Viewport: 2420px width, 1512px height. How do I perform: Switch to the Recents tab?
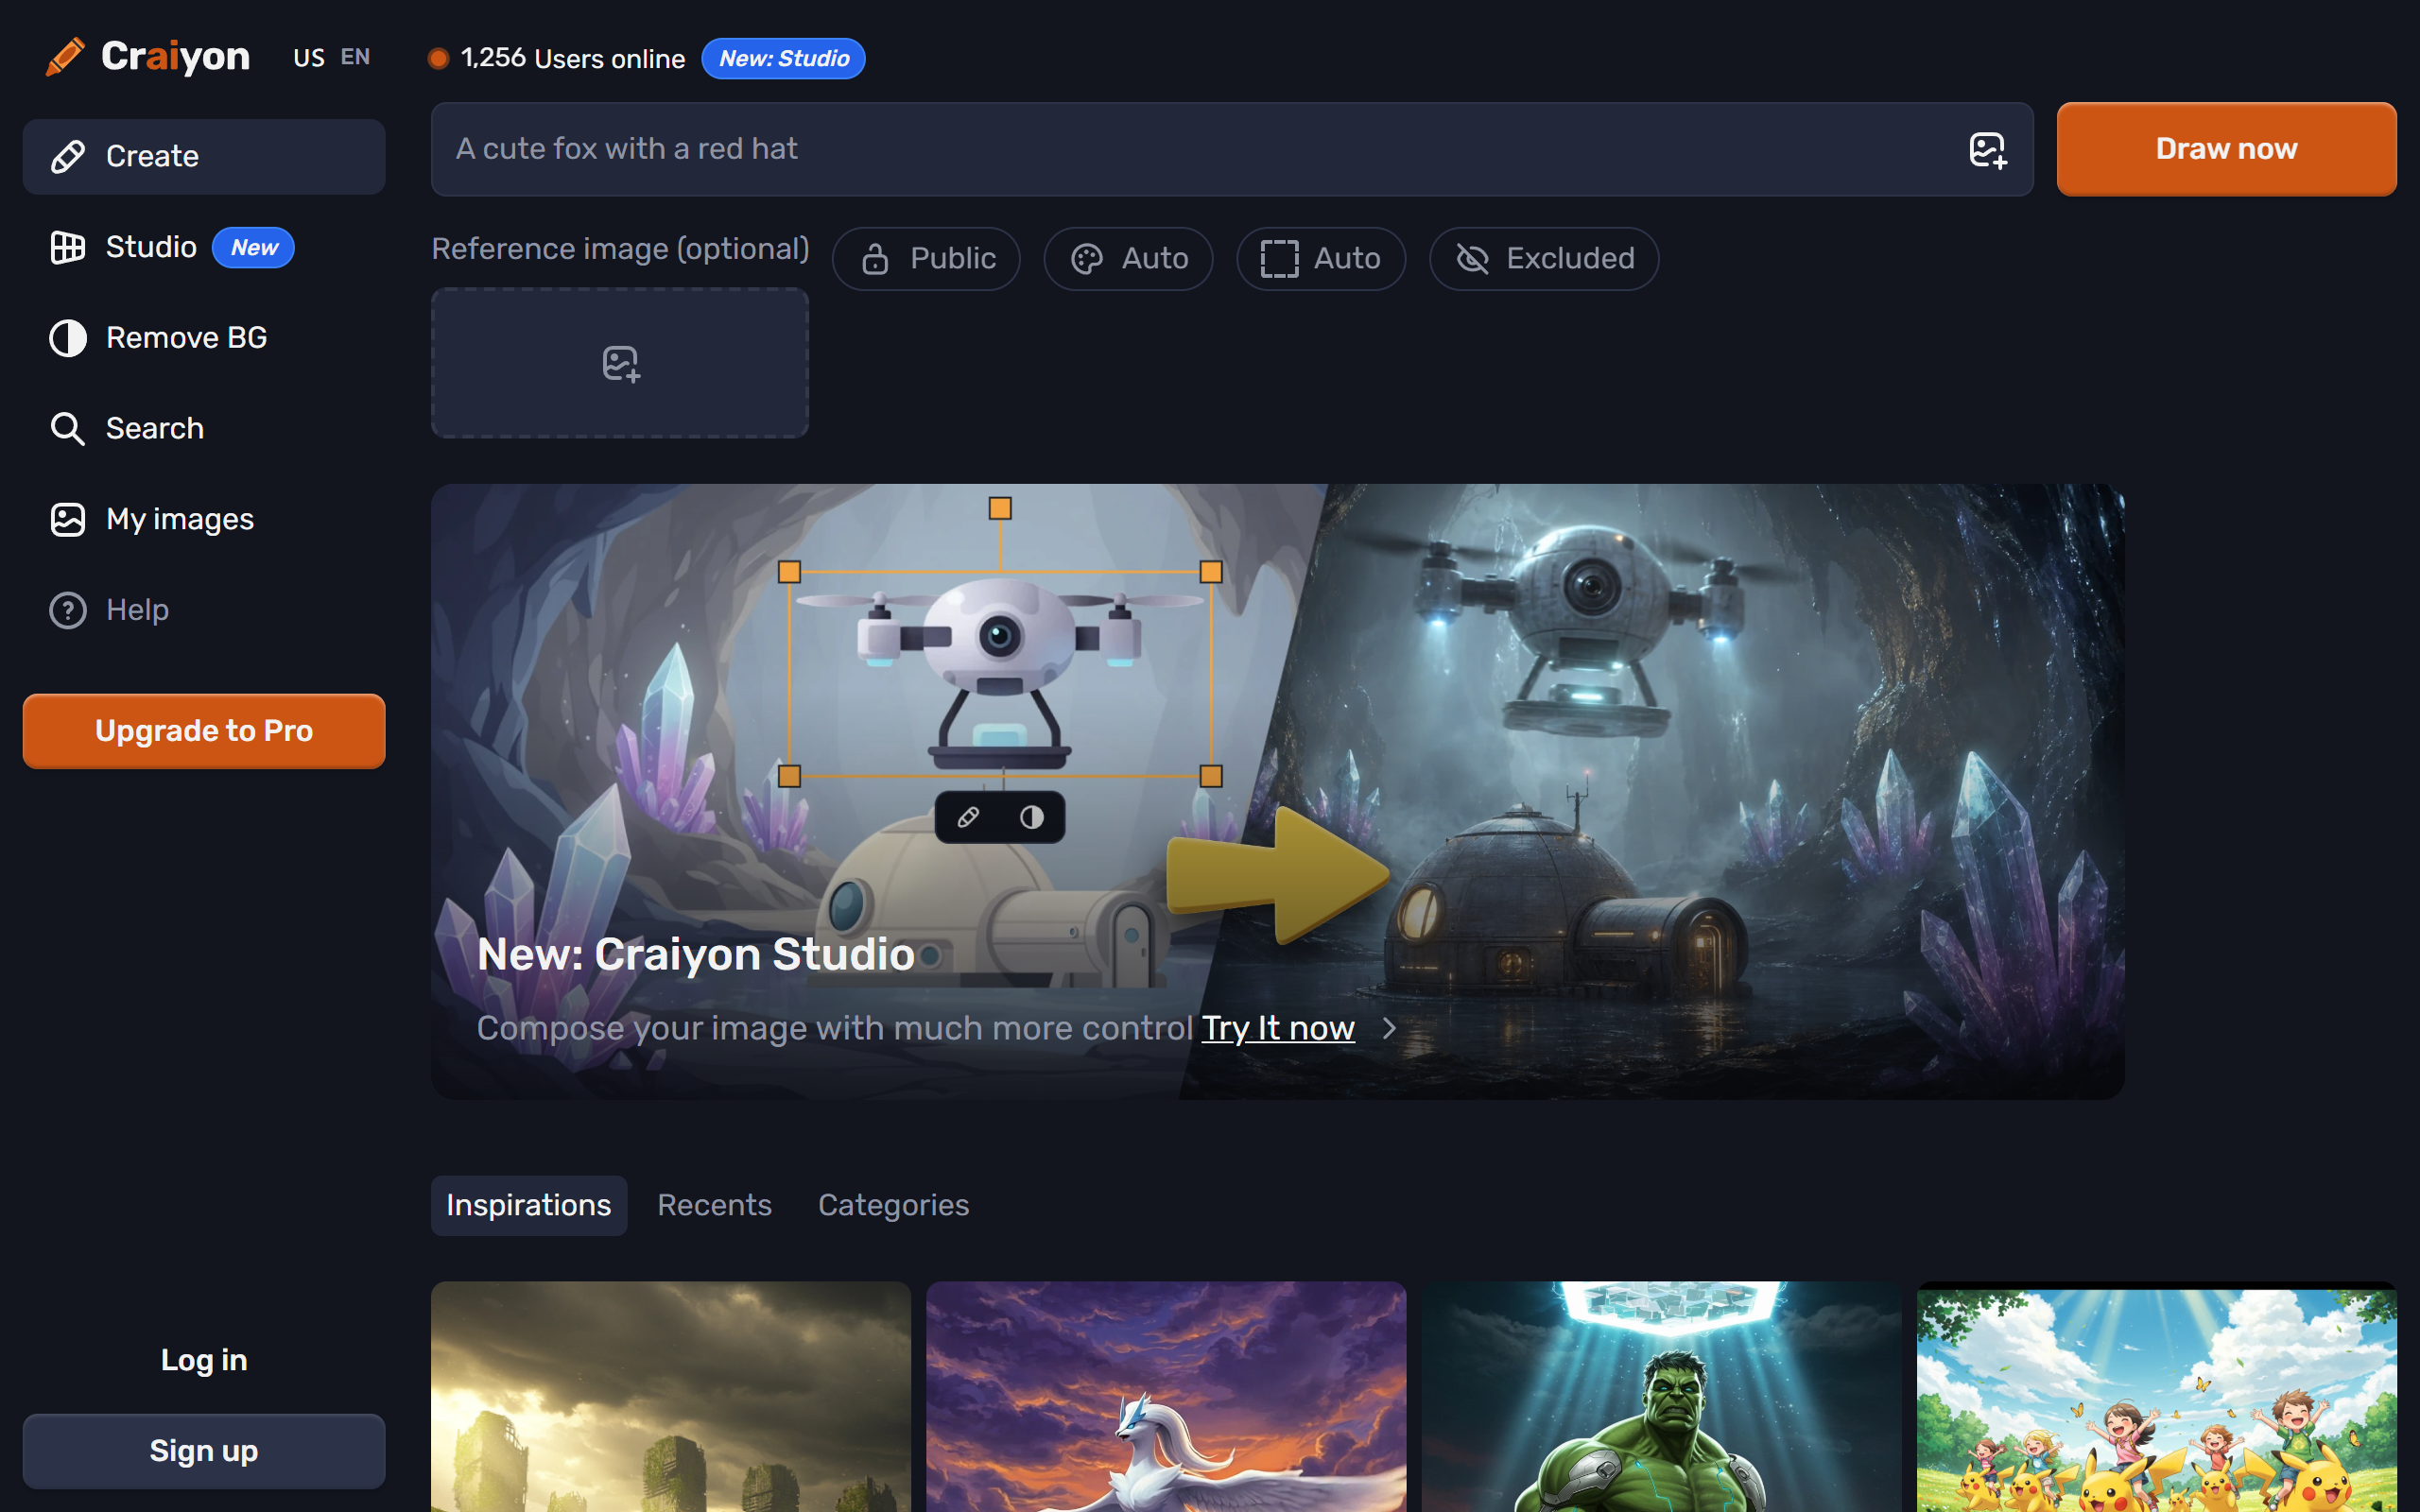coord(714,1205)
